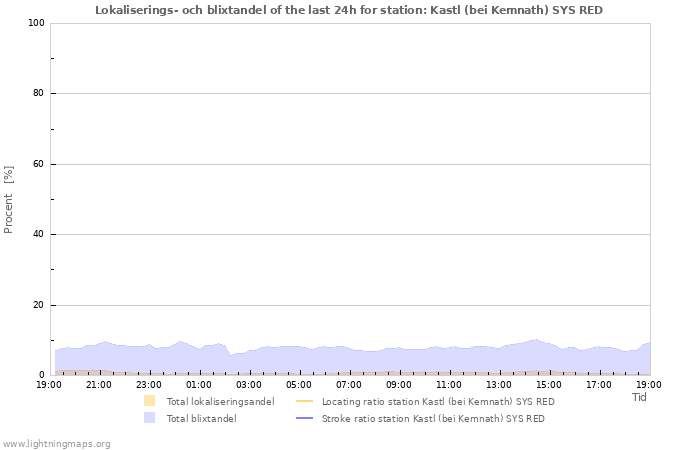
Task: Click the 'Procent [%]' vertical axis label
Action: click(9, 199)
